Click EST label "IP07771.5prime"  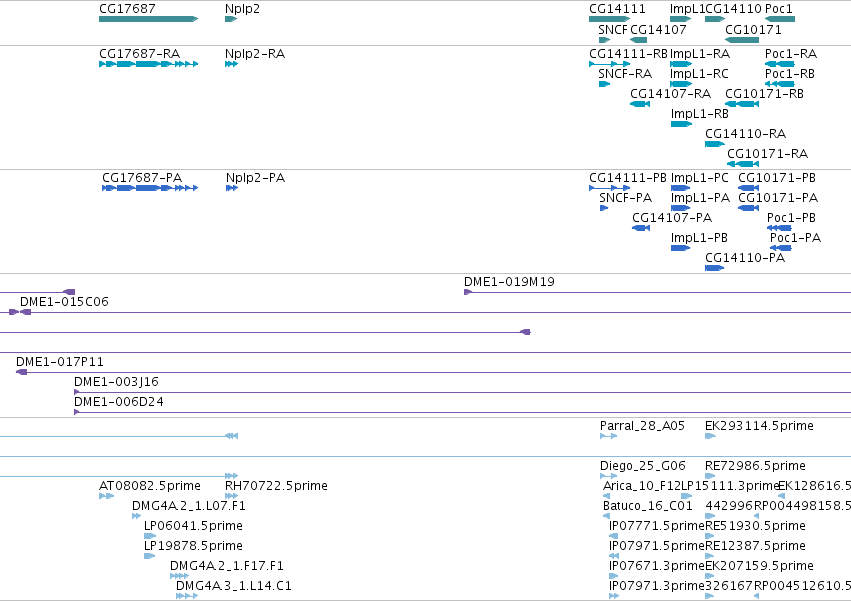coord(657,526)
